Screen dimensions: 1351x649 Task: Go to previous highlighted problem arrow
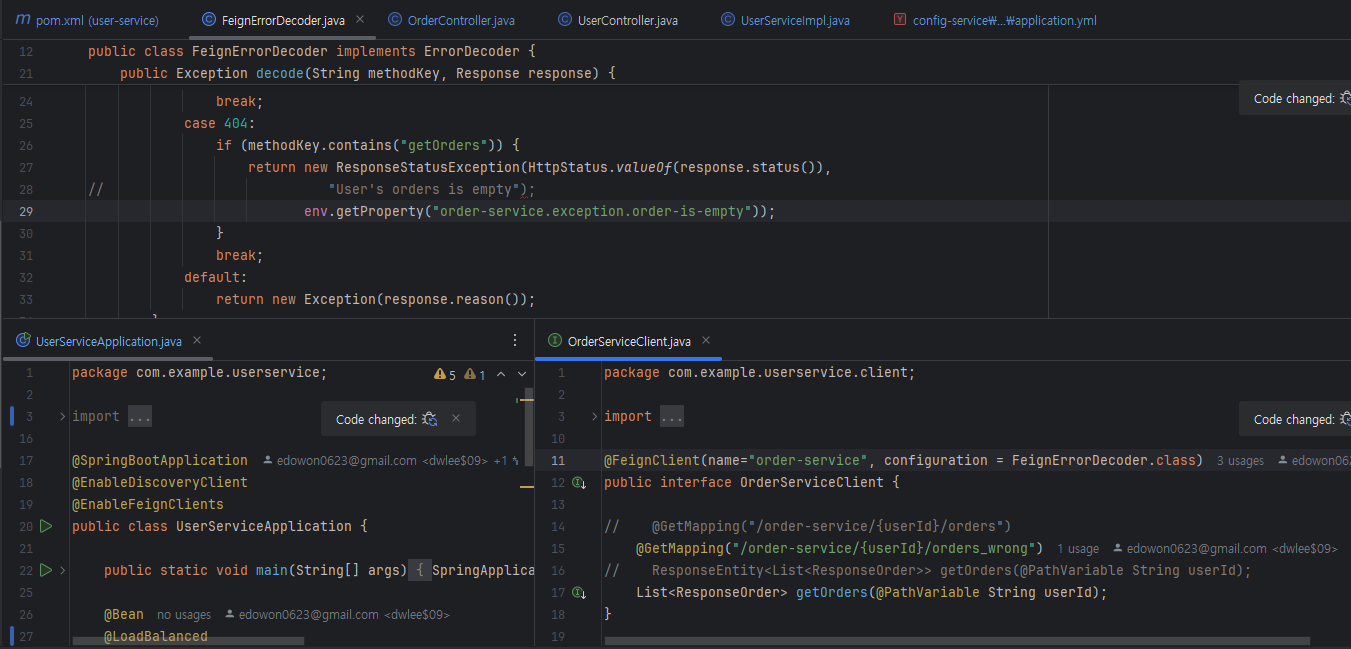tap(502, 375)
